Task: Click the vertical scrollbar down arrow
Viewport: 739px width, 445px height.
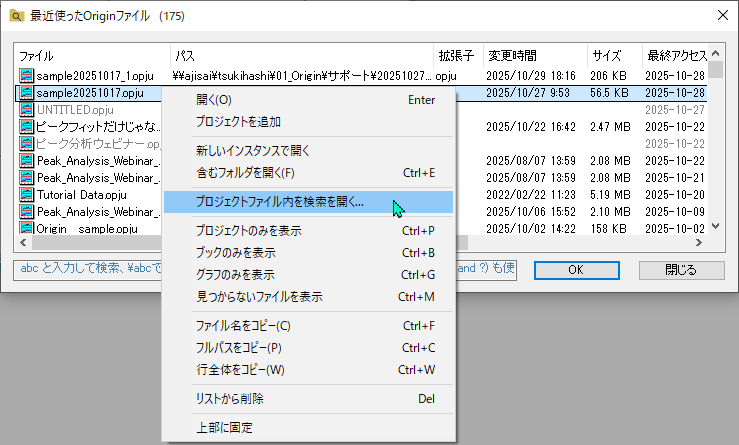Action: click(x=715, y=226)
